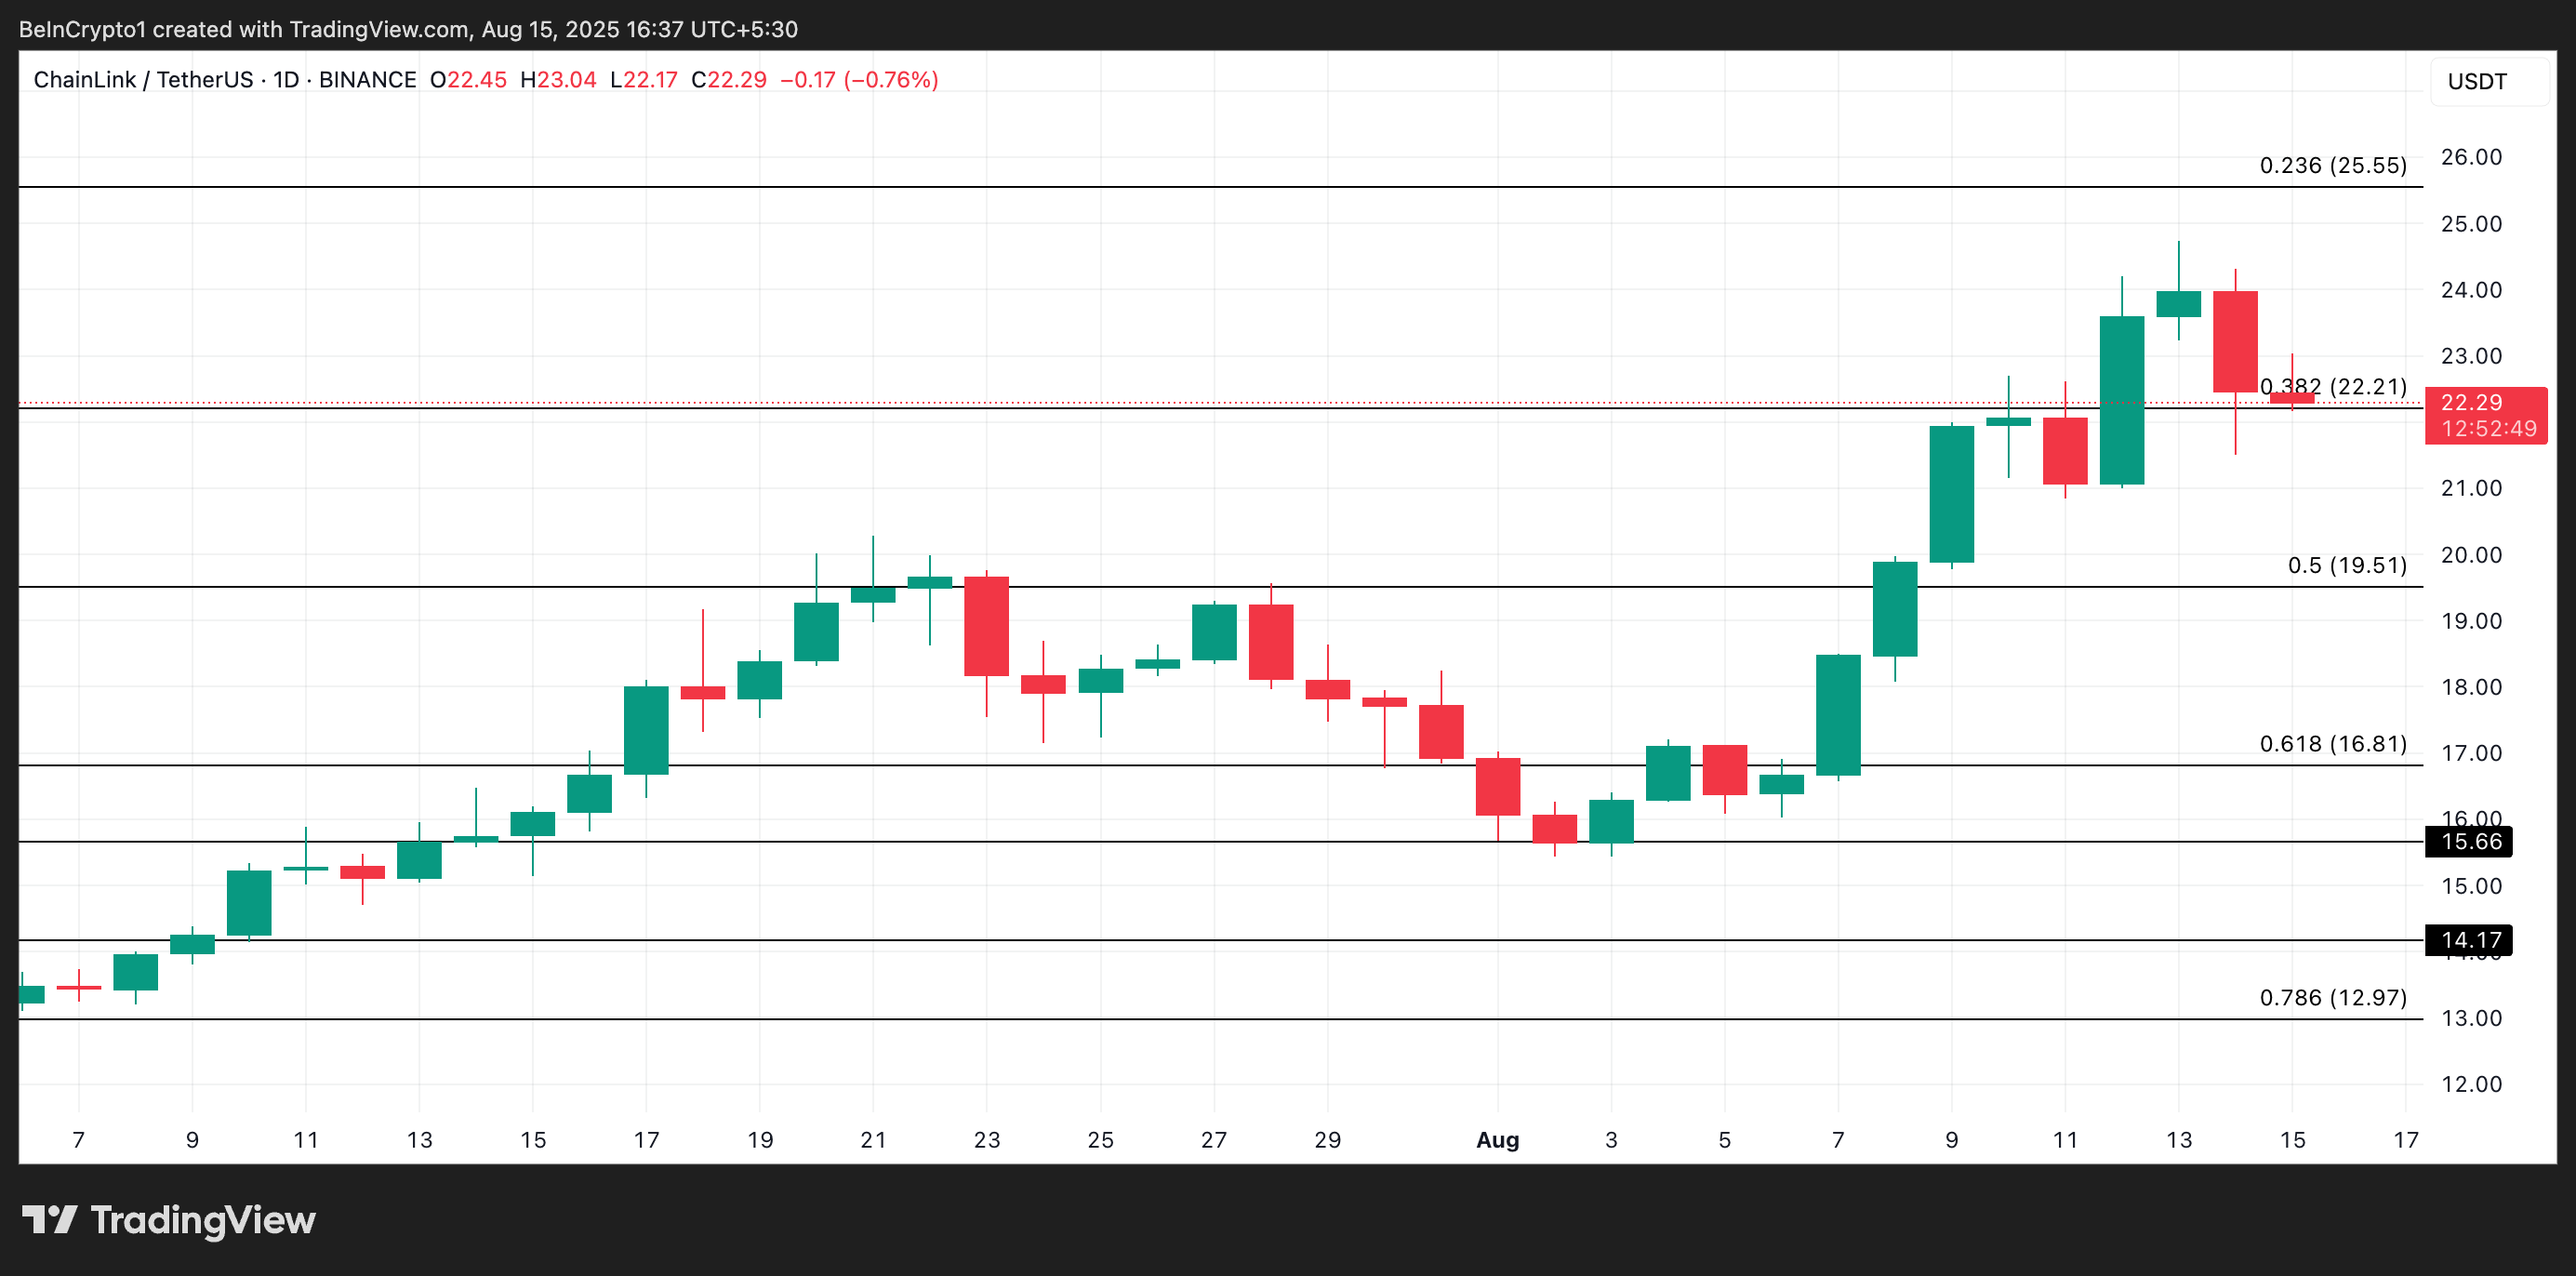
Task: Click the TradingView logo icon
Action: pyautogui.click(x=49, y=1219)
